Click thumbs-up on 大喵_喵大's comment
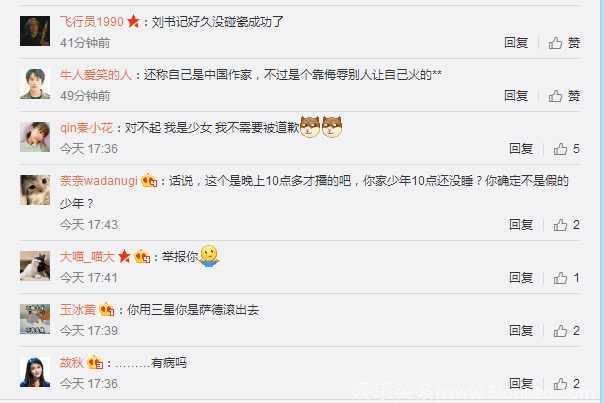 click(567, 278)
